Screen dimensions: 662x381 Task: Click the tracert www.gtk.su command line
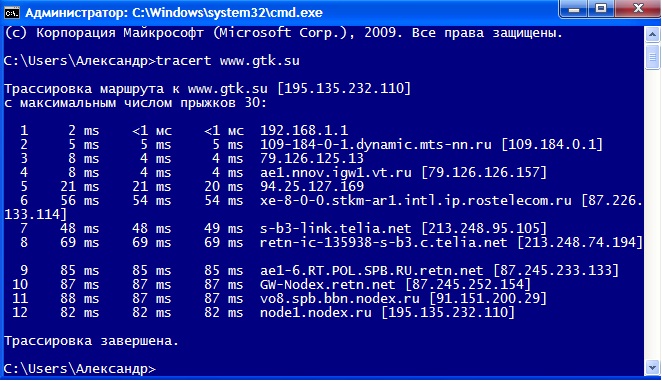pyautogui.click(x=152, y=61)
